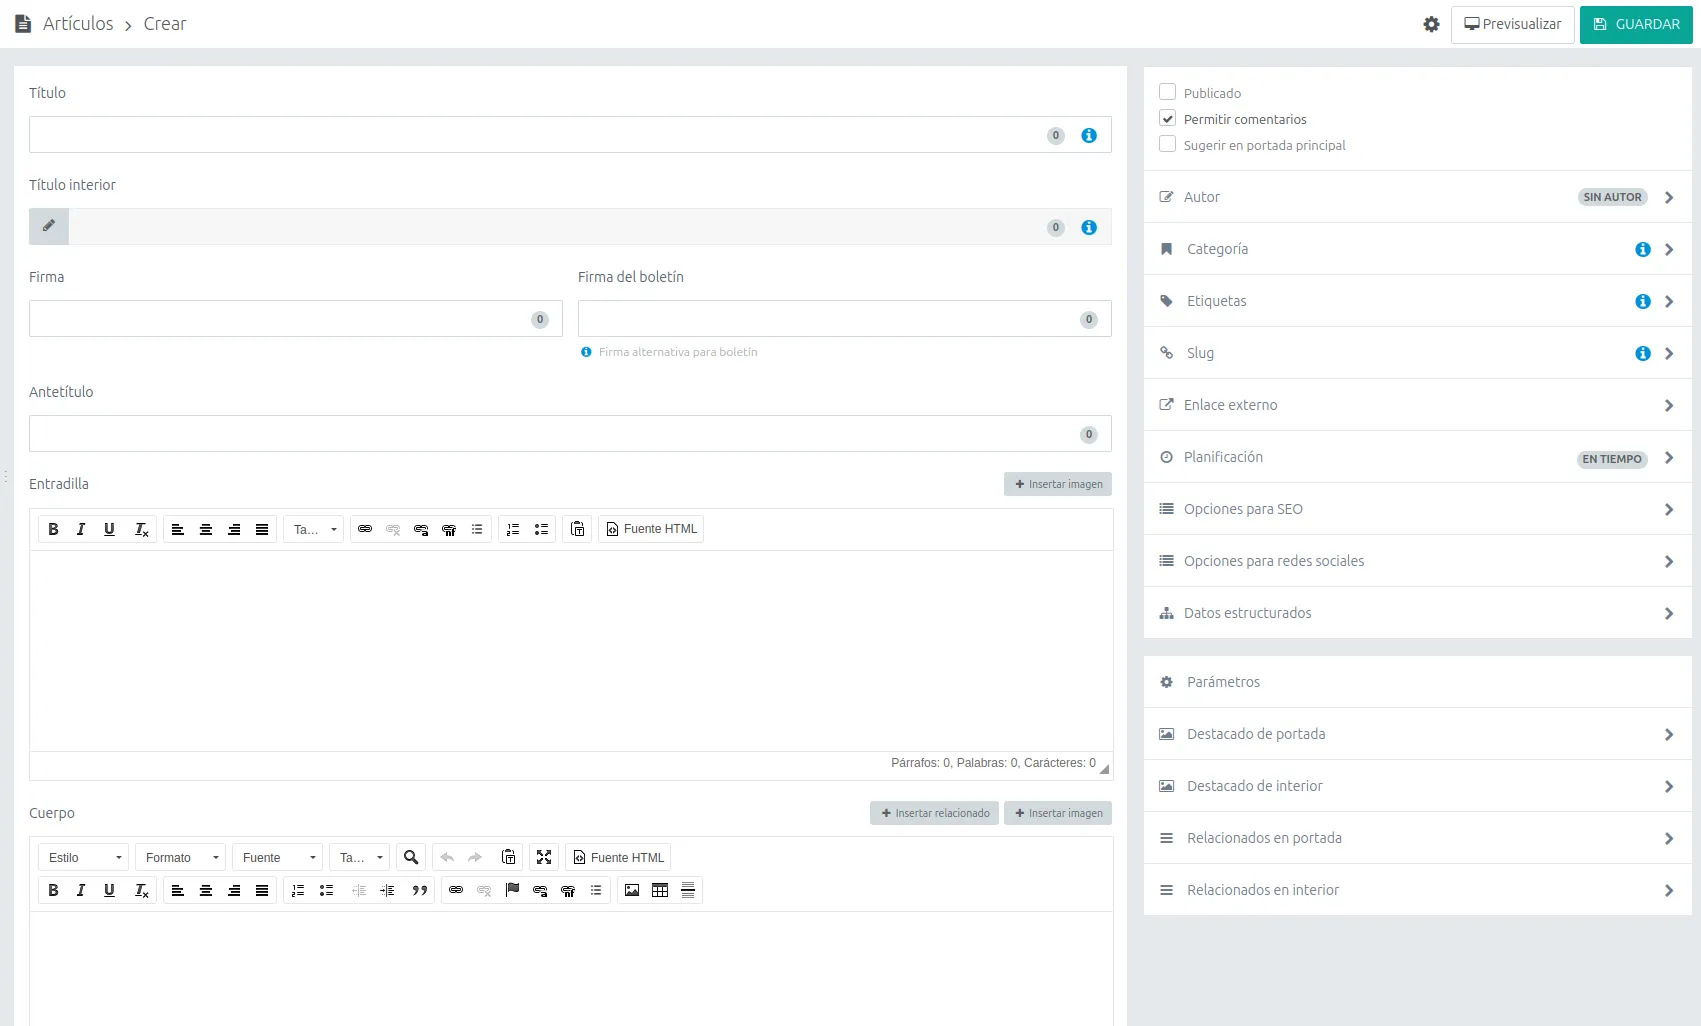Click Insertar imagen above Entradilla
Viewport: 1701px width, 1026px height.
pos(1058,484)
